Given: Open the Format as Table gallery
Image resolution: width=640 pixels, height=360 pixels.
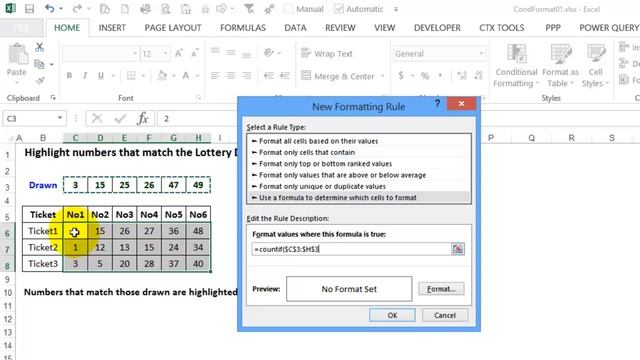Looking at the screenshot, I should (x=560, y=65).
